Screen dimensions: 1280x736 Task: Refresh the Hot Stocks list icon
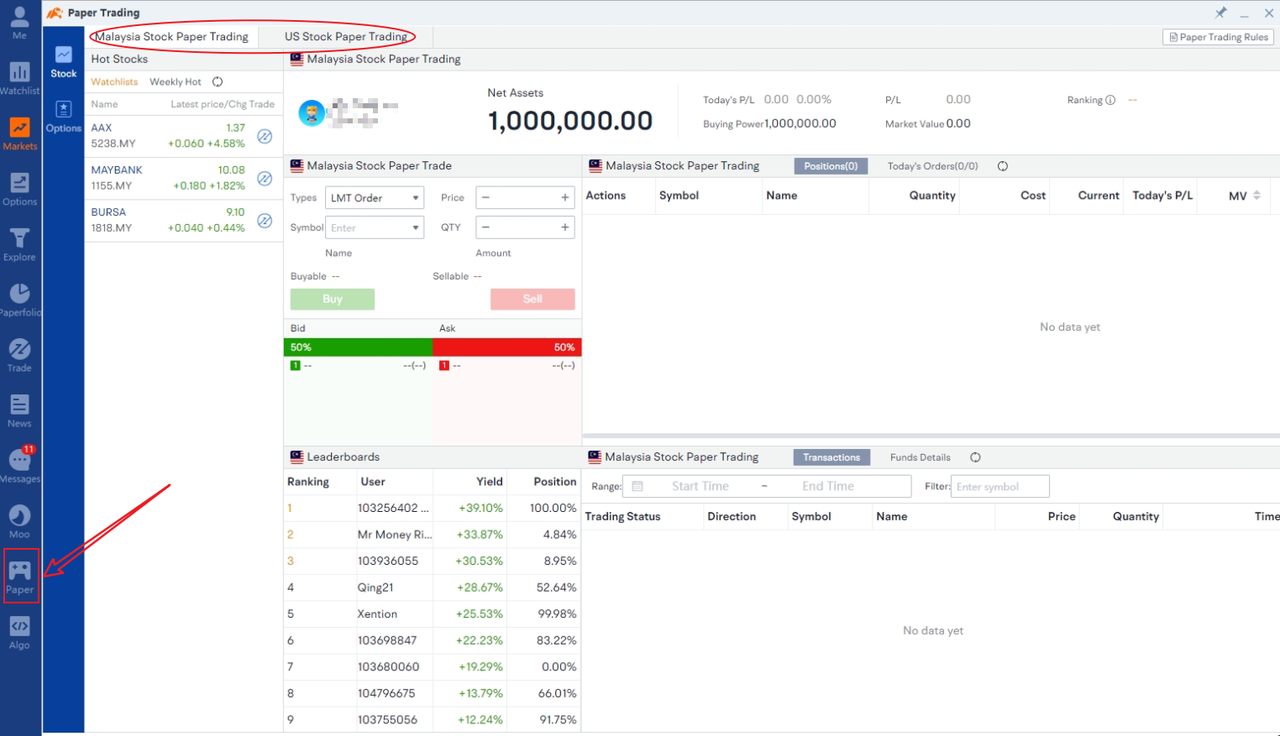(217, 82)
